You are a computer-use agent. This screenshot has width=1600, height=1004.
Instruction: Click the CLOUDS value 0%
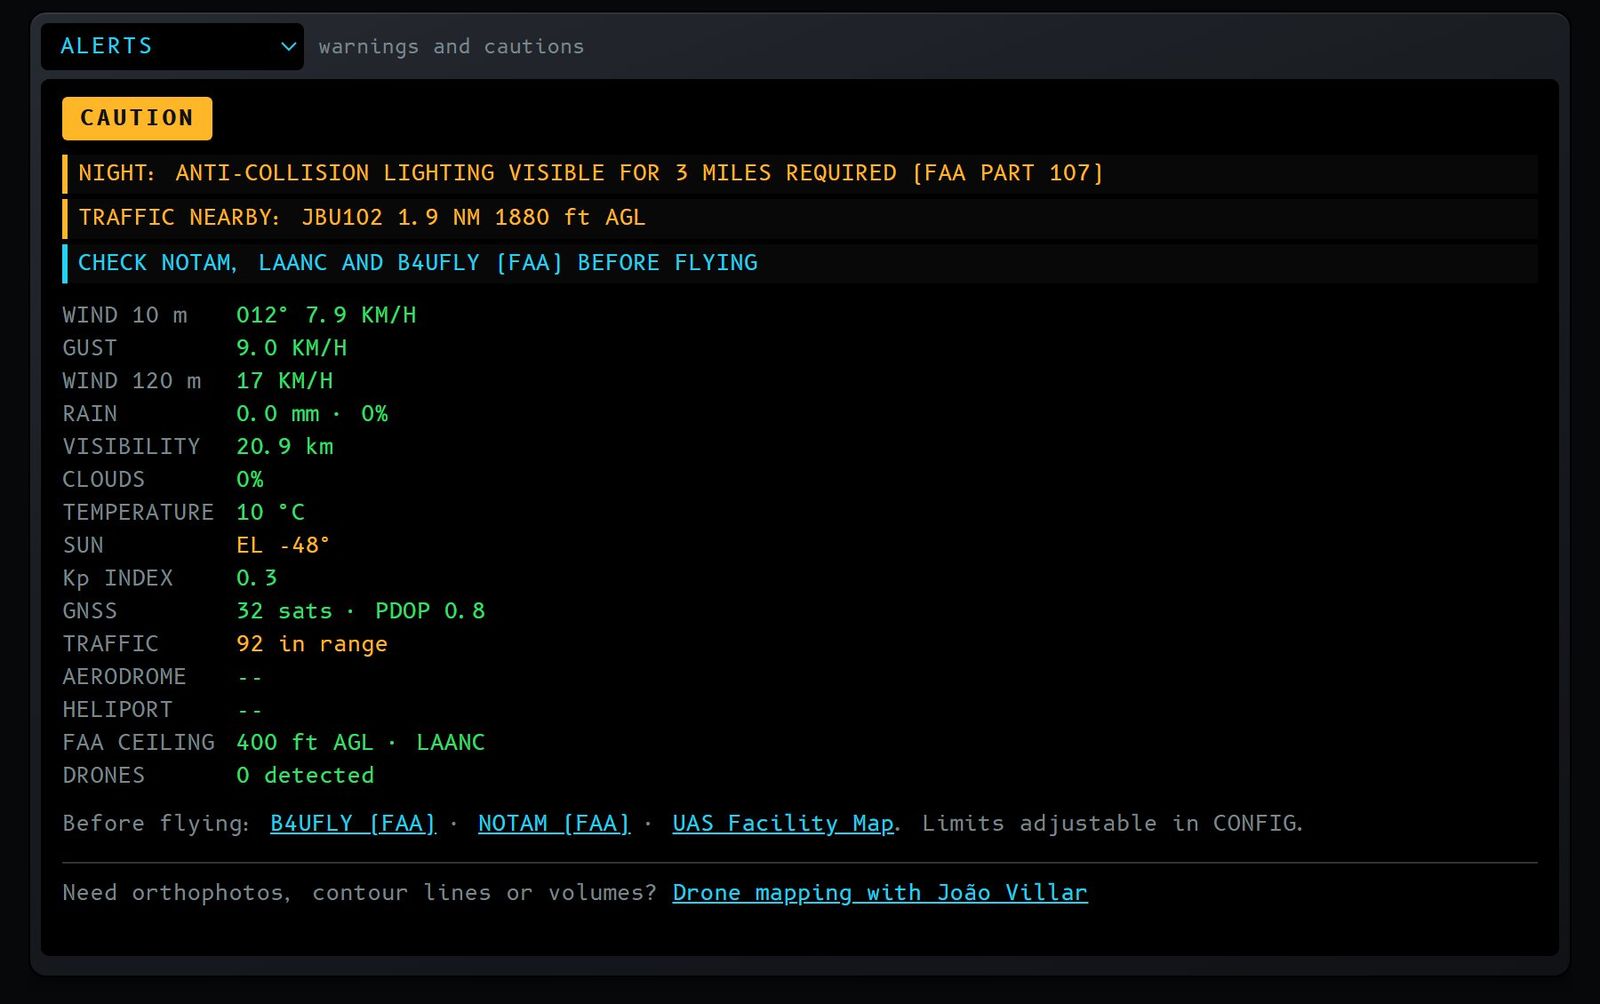(x=250, y=480)
